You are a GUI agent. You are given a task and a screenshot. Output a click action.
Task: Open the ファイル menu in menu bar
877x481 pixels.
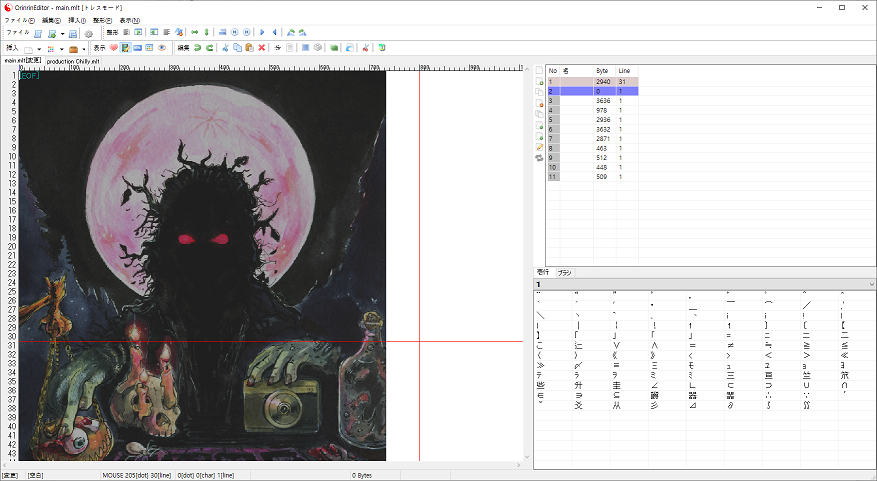(19, 20)
